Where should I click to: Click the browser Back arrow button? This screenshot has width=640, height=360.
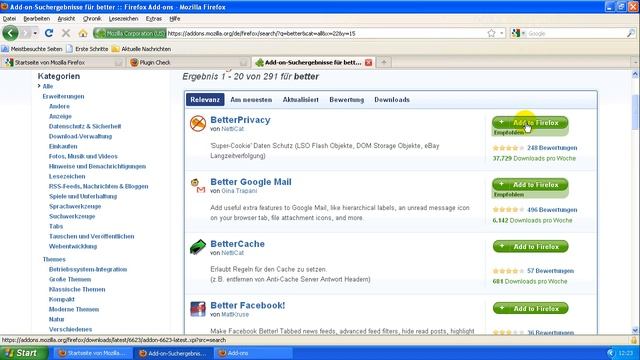tap(10, 33)
